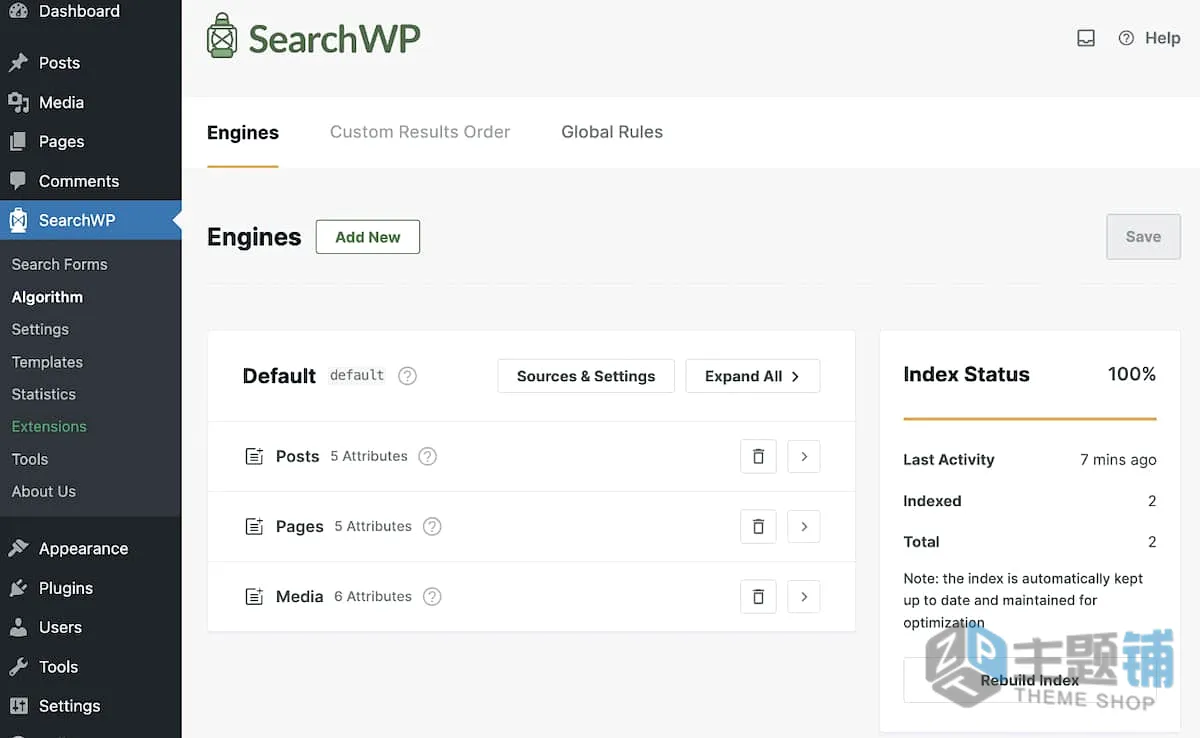Screen dimensions: 1200x738
Task: Click '6 Attributes' text in Media row
Action: [x=373, y=596]
